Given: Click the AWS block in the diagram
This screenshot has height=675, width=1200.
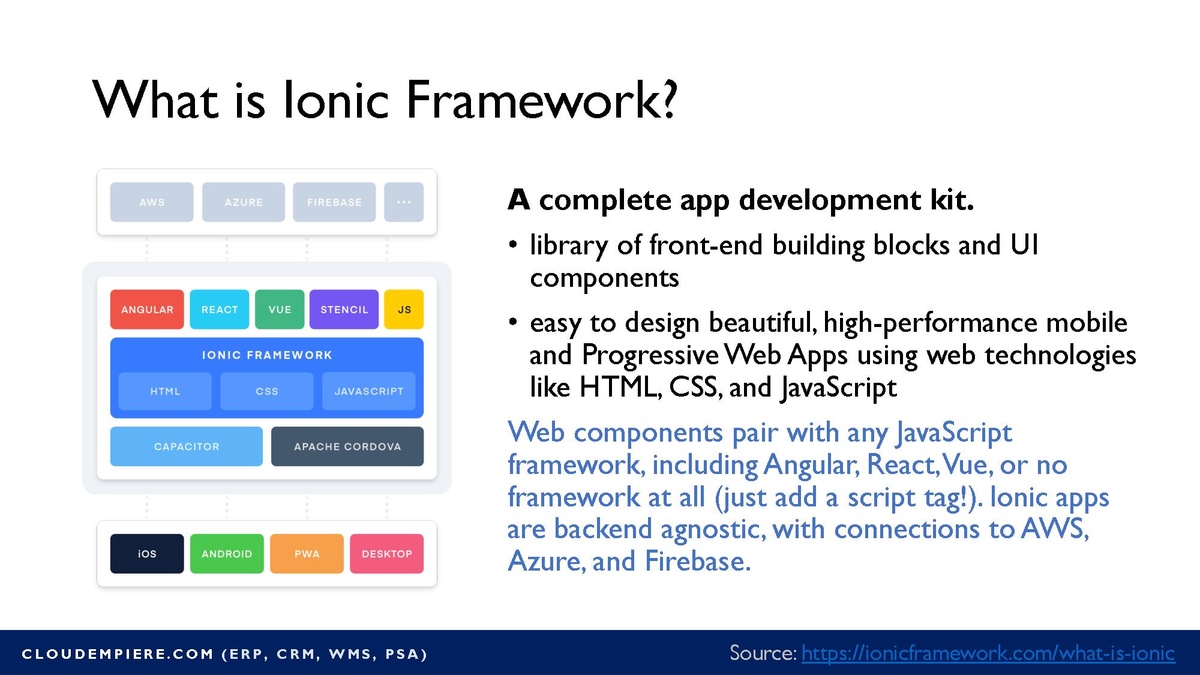Looking at the screenshot, I should [152, 202].
